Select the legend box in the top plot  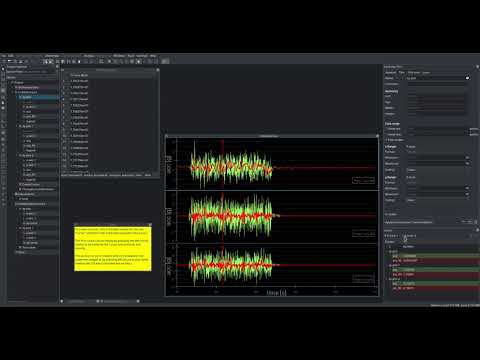(x=363, y=180)
